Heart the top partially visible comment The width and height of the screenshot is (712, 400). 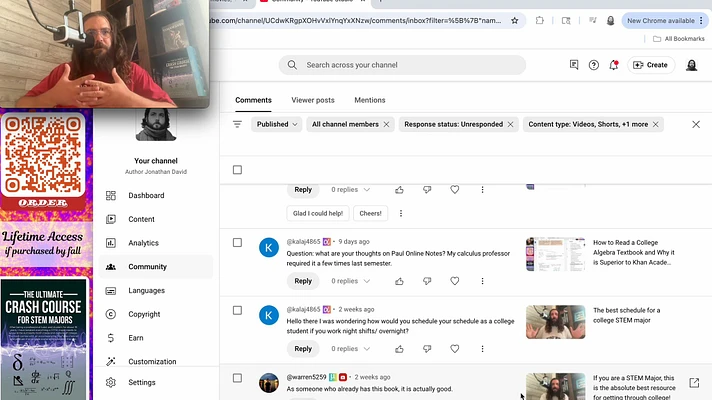pos(455,190)
